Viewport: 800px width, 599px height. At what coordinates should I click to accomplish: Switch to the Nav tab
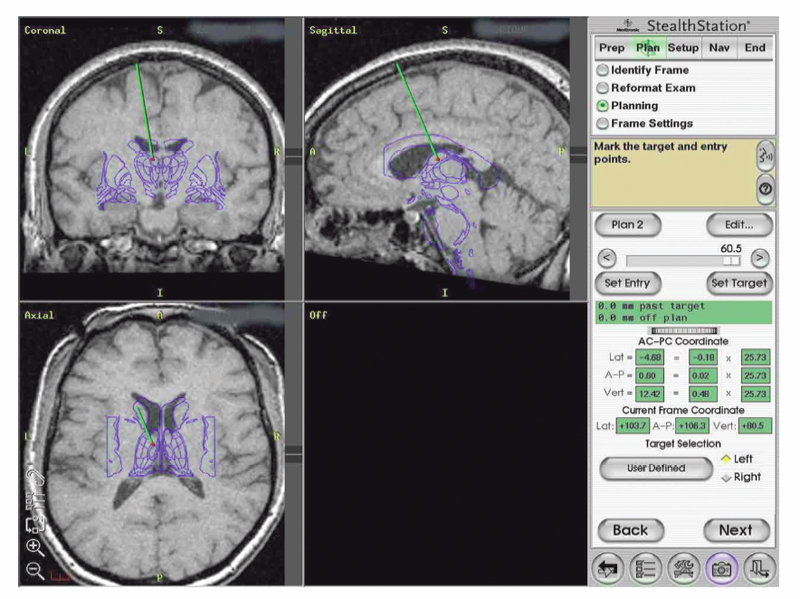[718, 47]
